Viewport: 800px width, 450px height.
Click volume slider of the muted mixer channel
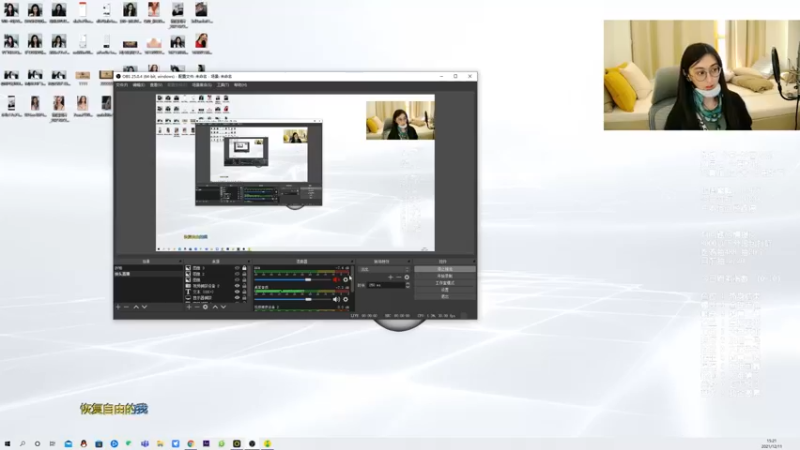click(293, 280)
